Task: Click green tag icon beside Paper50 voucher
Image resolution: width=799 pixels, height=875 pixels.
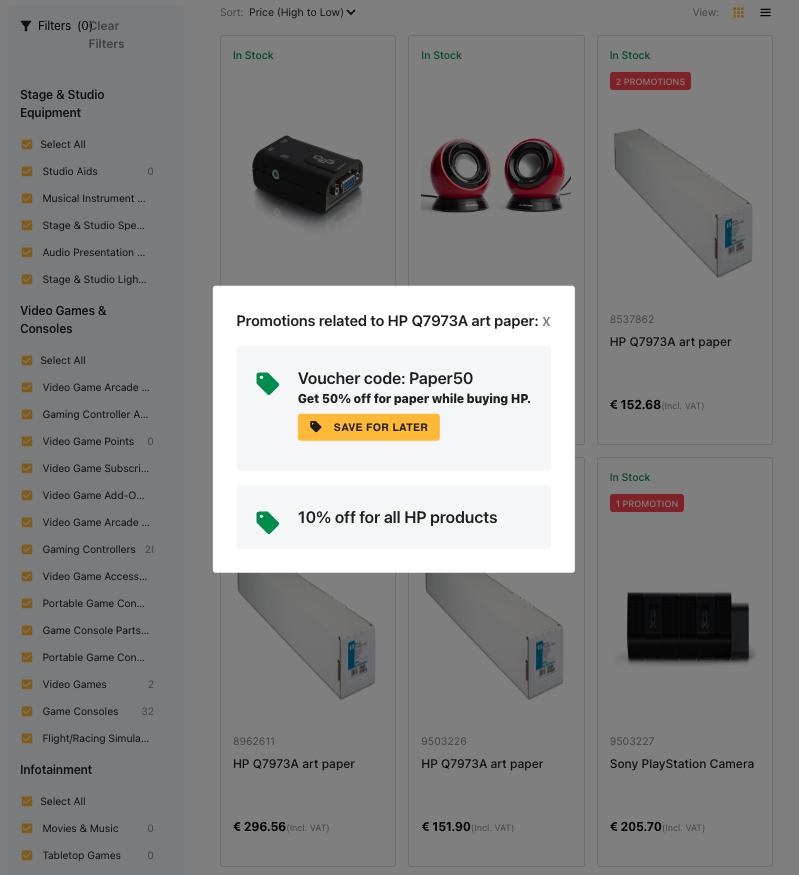Action: (268, 383)
